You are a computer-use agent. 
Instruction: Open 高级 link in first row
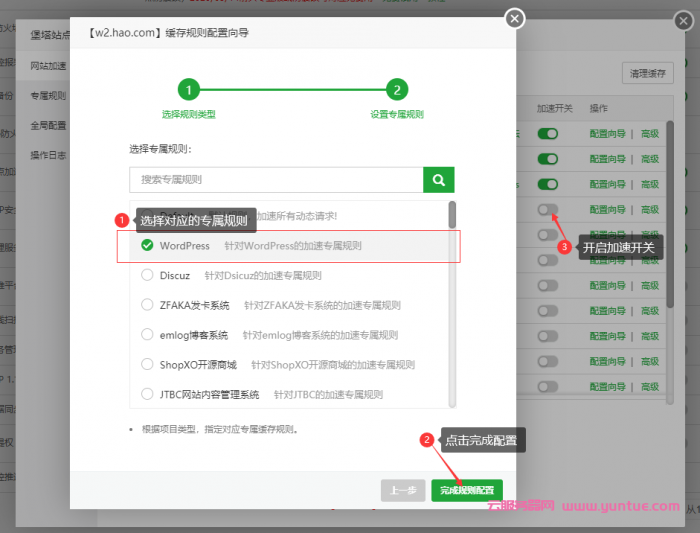coord(650,133)
